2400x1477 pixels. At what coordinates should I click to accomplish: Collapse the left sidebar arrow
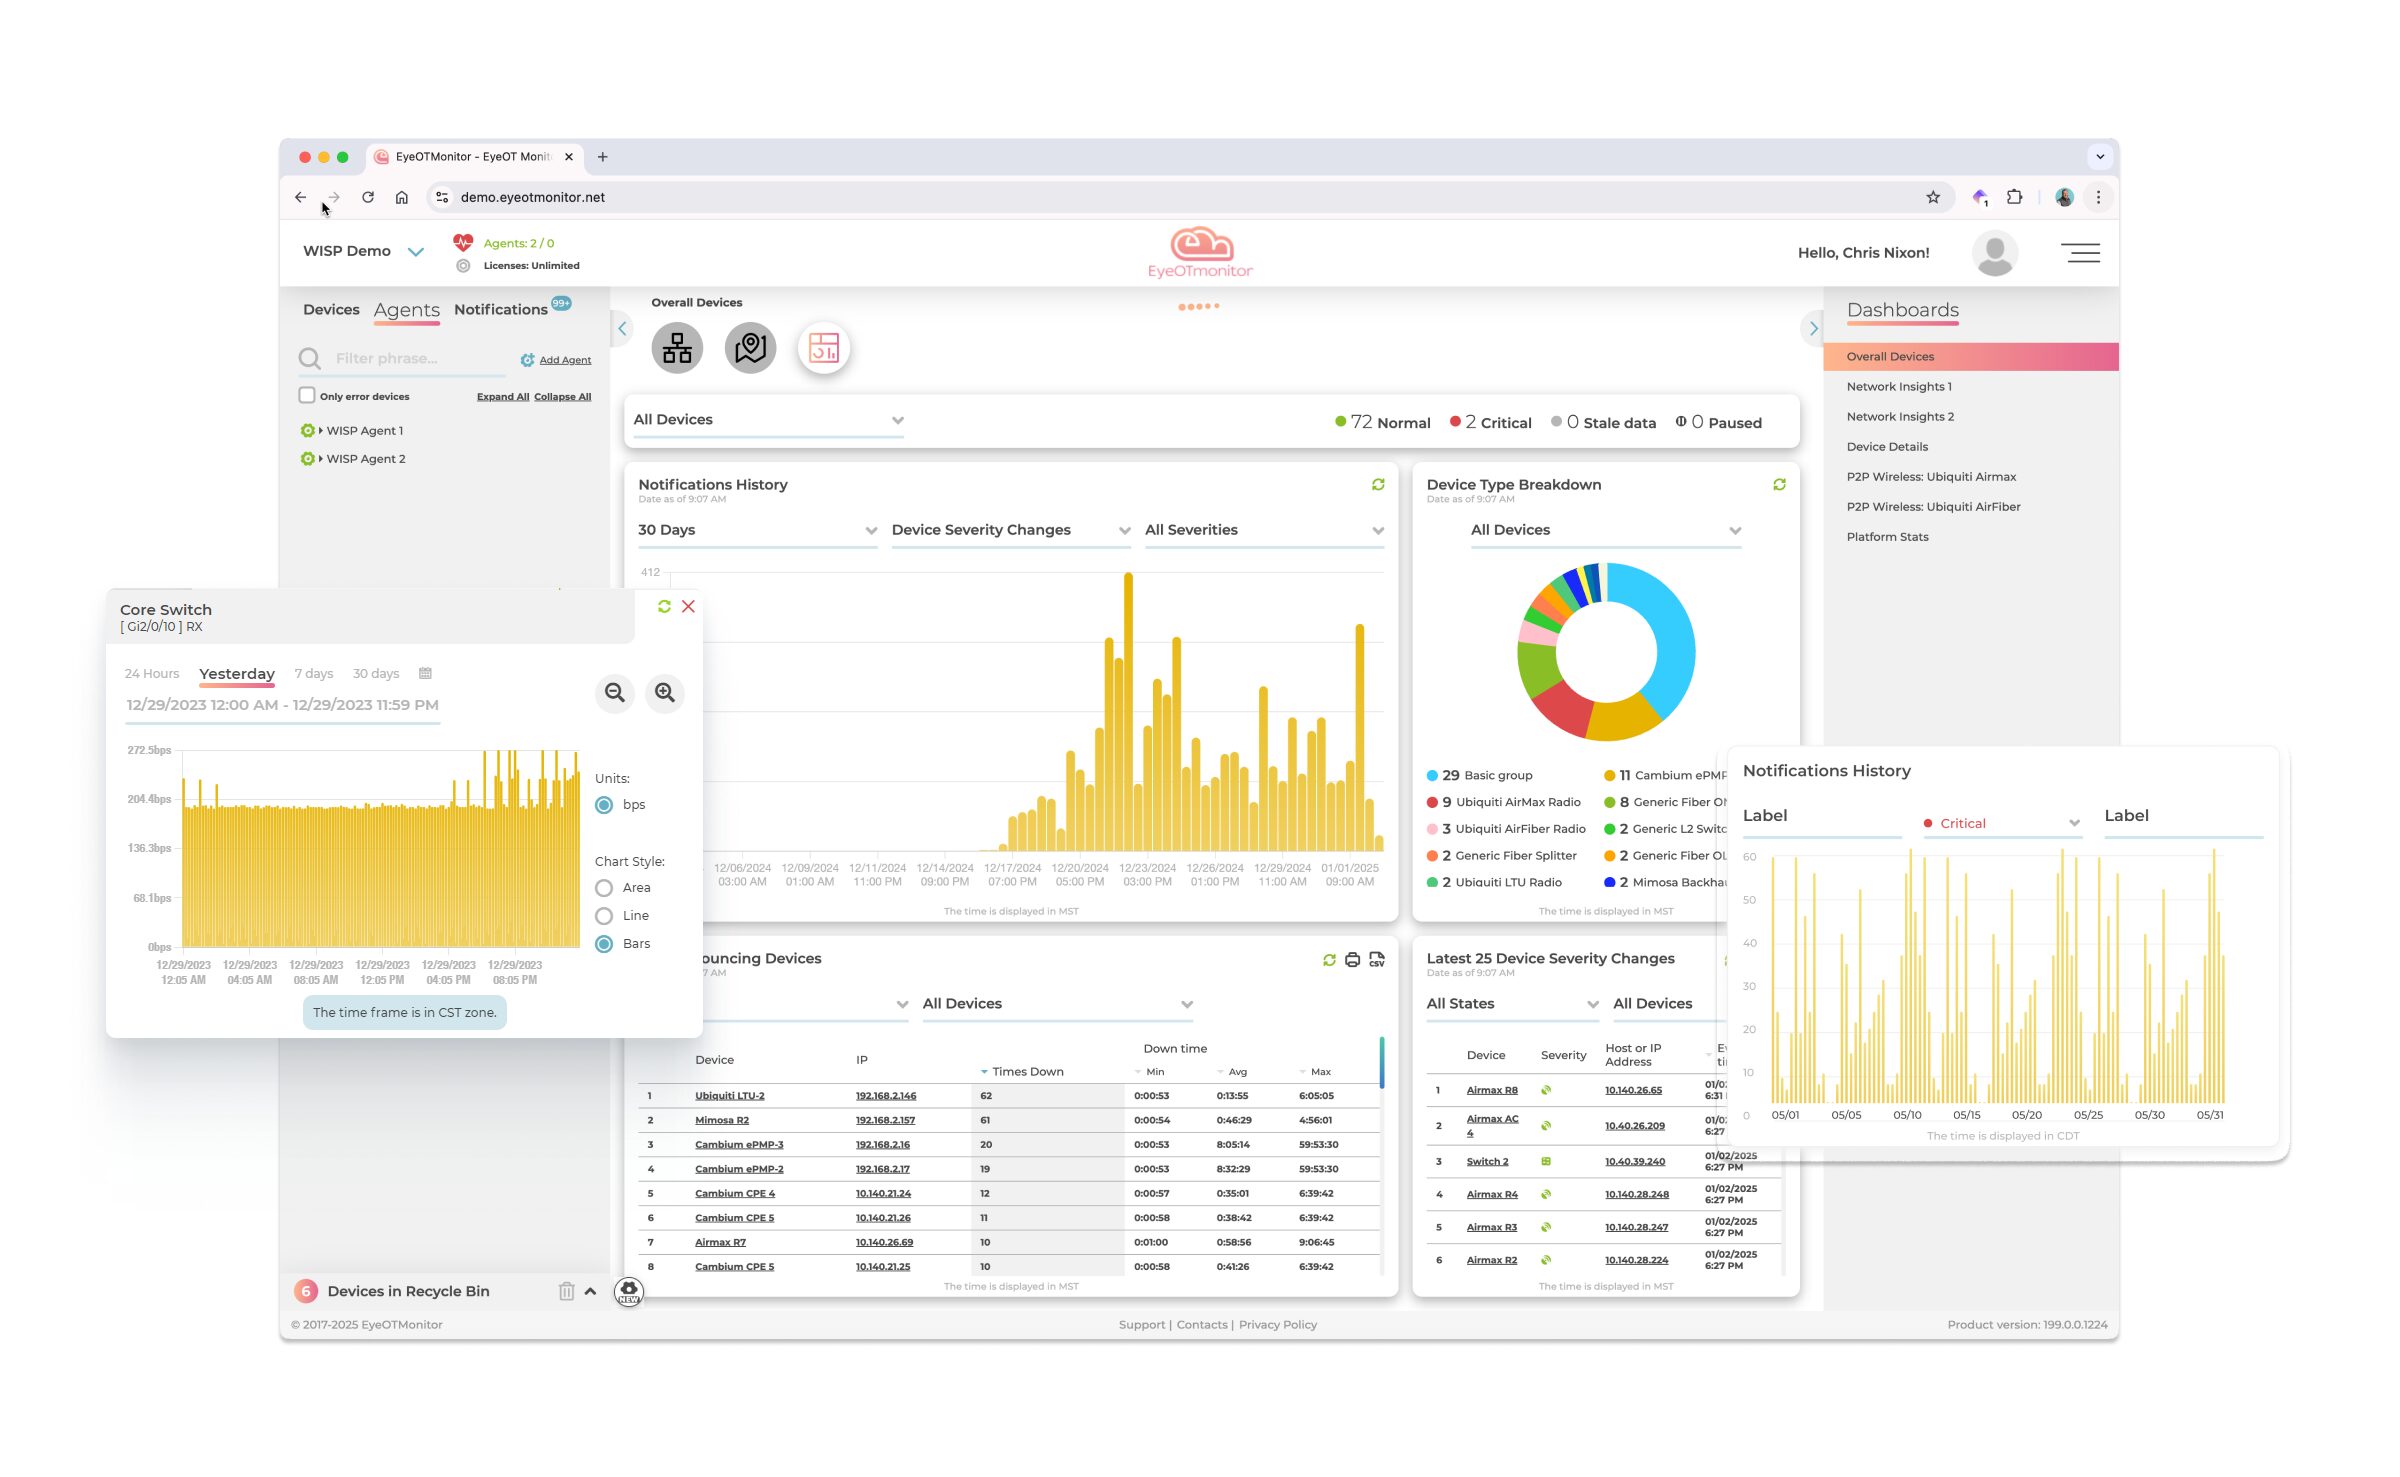tap(622, 328)
